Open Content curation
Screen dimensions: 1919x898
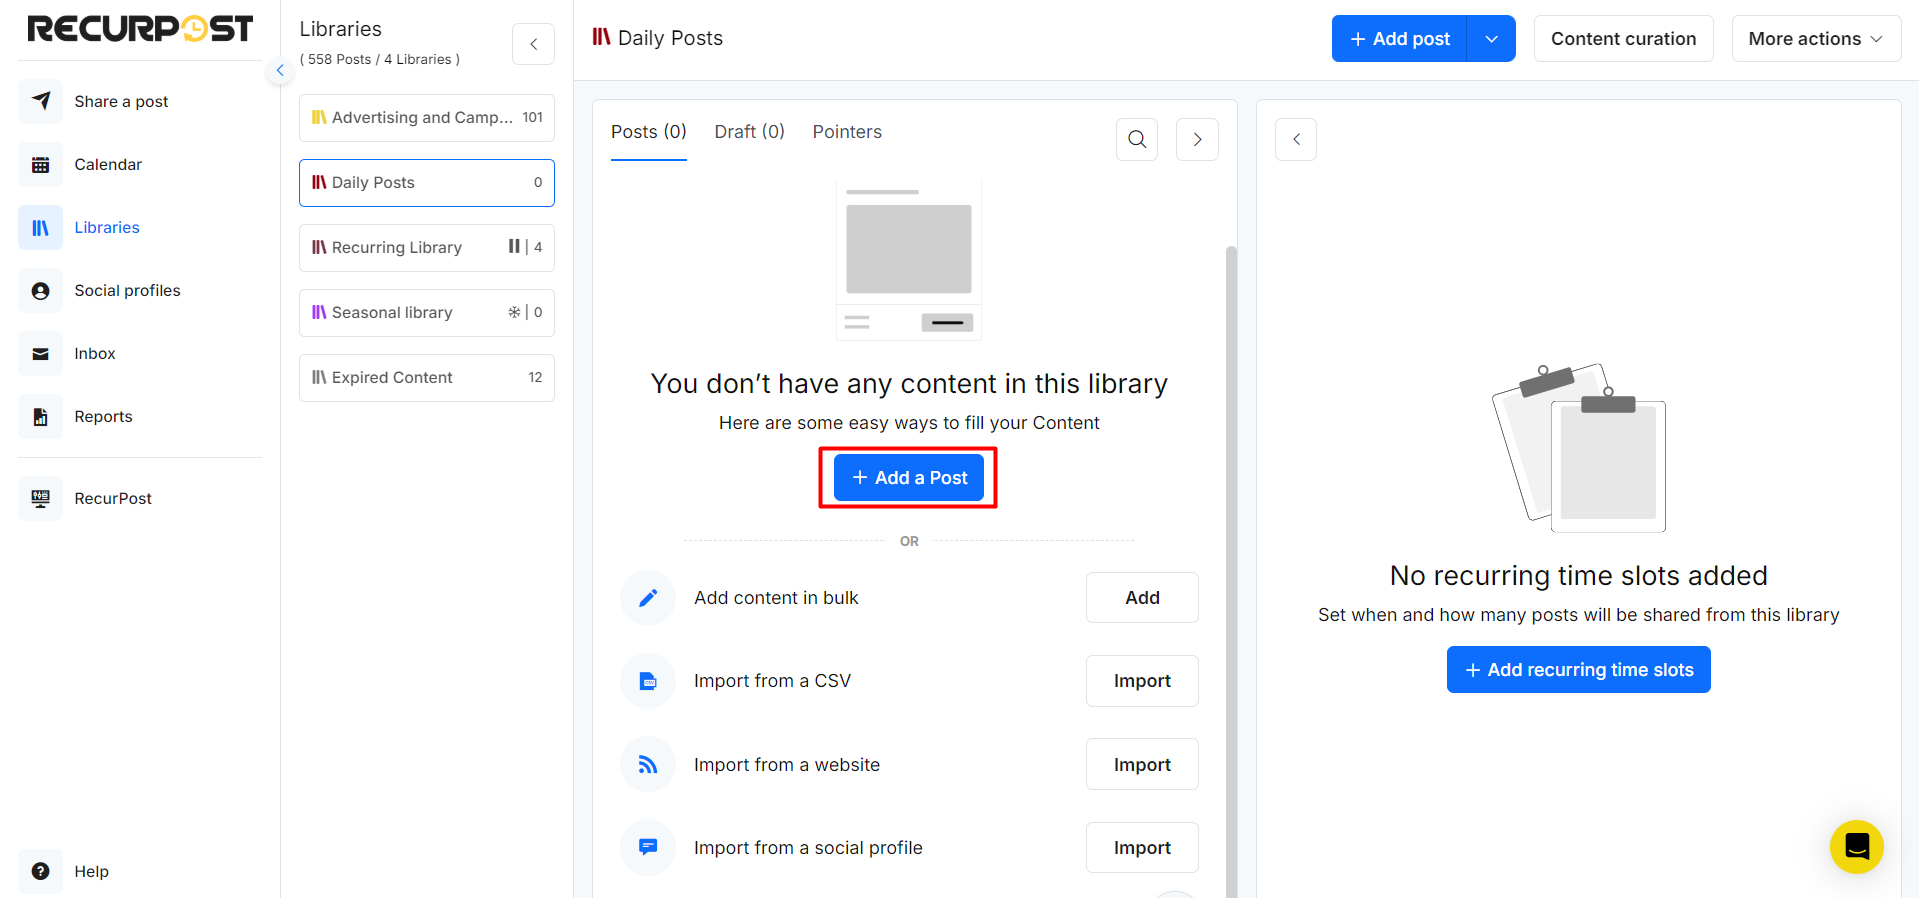(x=1623, y=38)
